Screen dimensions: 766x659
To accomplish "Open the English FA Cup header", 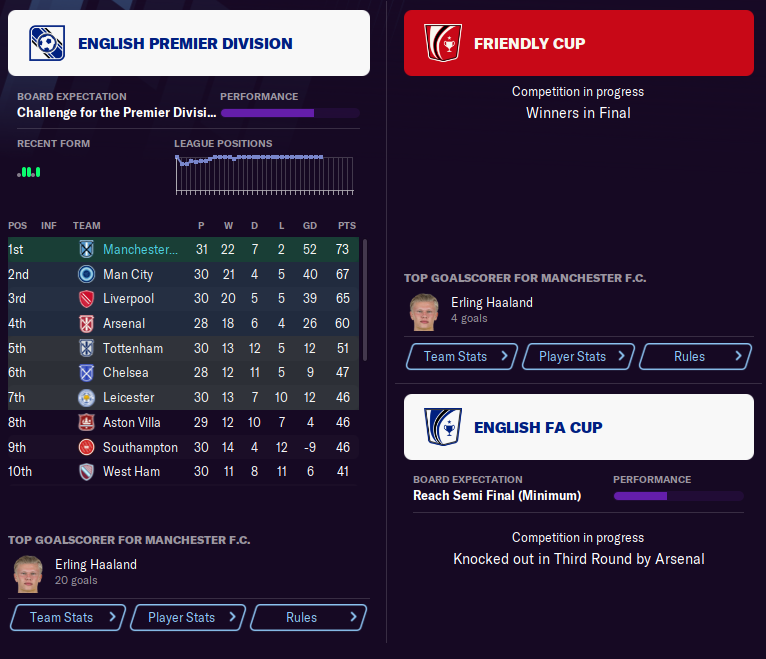I will click(579, 427).
